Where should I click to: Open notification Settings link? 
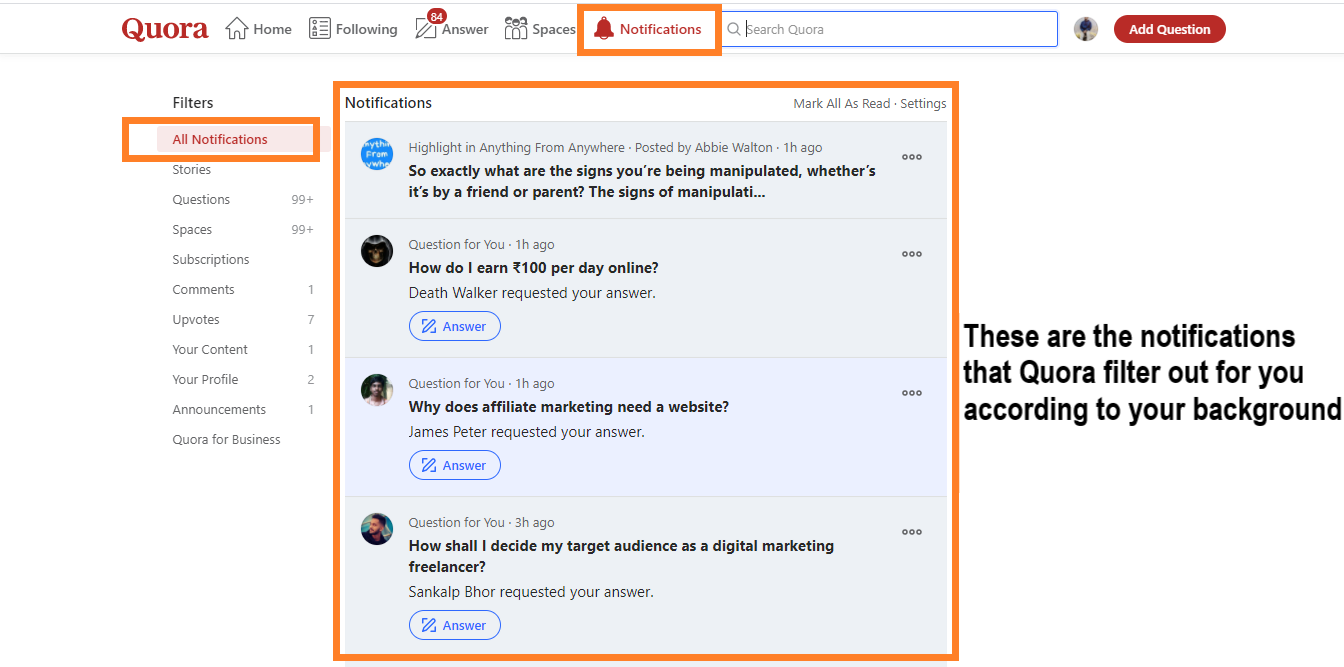point(923,103)
